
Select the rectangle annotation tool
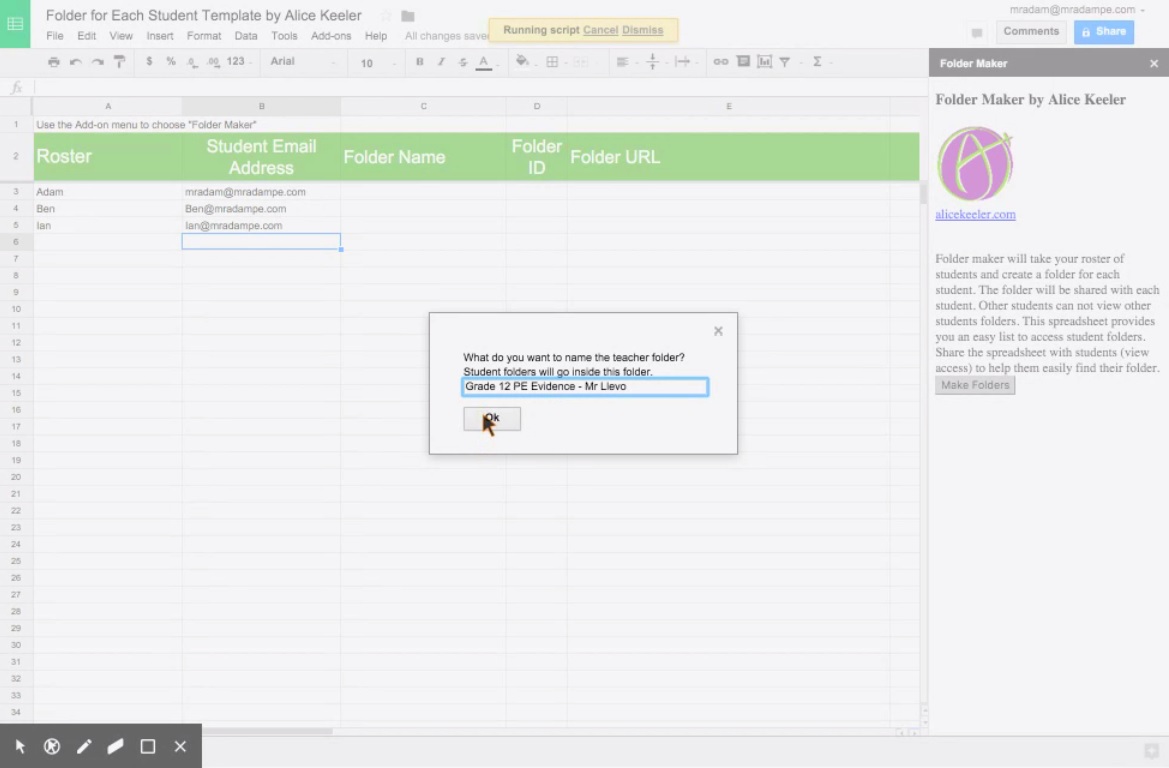pyautogui.click(x=148, y=746)
